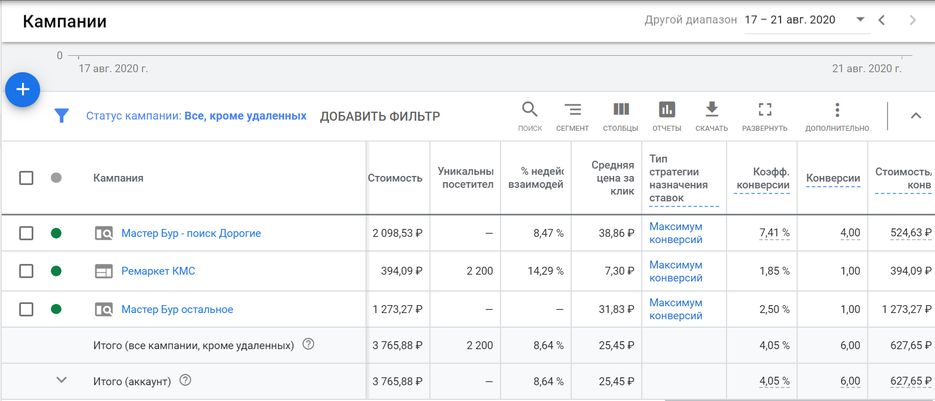Click the help icon next to Итого (аккаунт)
The height and width of the screenshot is (401, 935).
coord(185,380)
